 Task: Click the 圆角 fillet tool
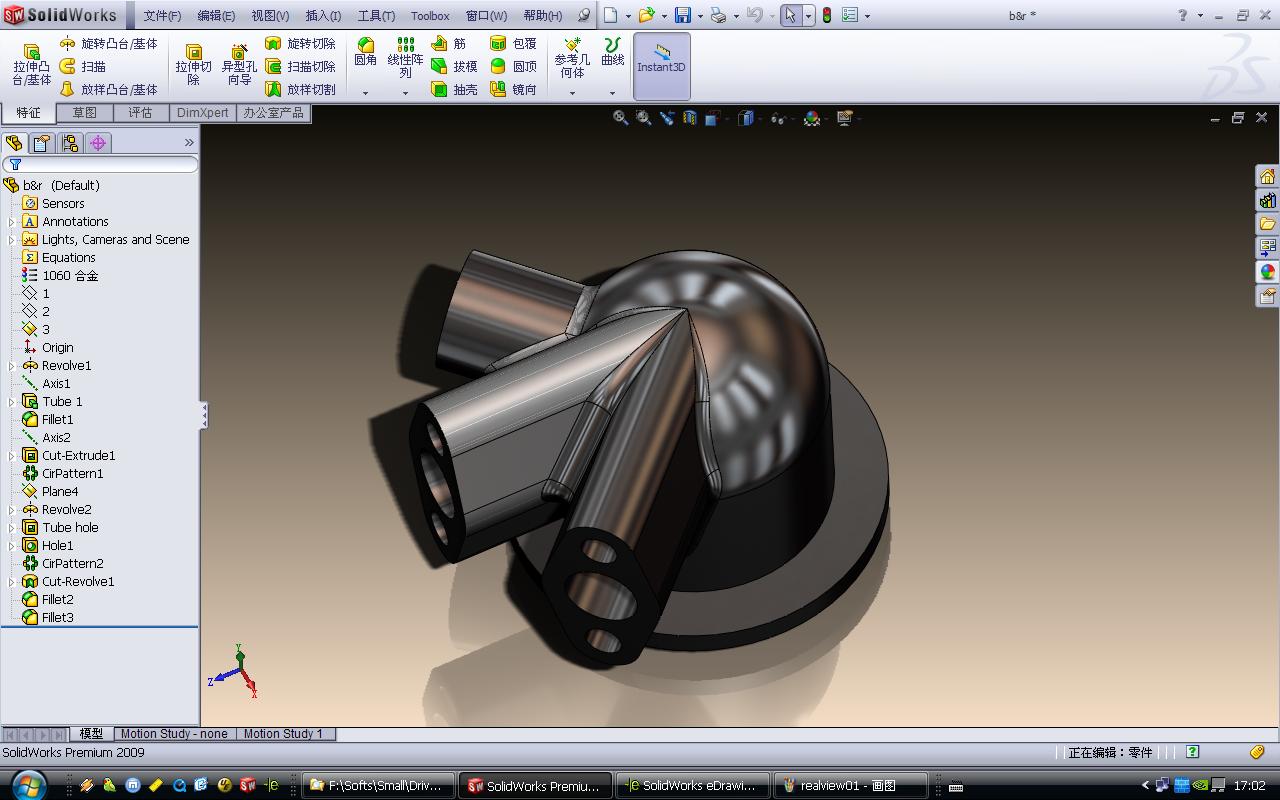click(366, 52)
